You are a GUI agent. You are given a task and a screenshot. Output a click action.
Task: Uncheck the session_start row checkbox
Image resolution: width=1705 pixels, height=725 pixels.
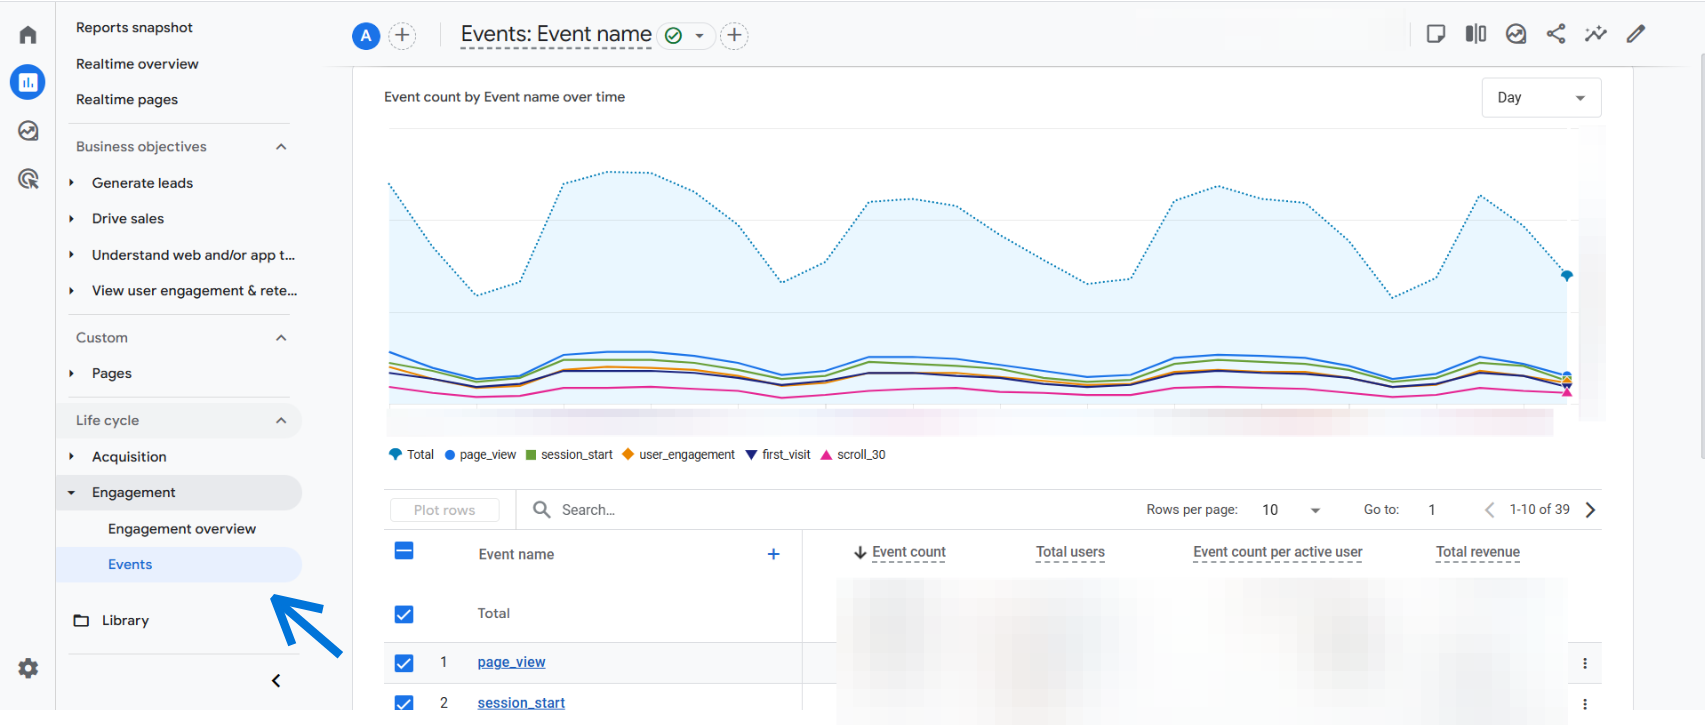[x=404, y=703]
